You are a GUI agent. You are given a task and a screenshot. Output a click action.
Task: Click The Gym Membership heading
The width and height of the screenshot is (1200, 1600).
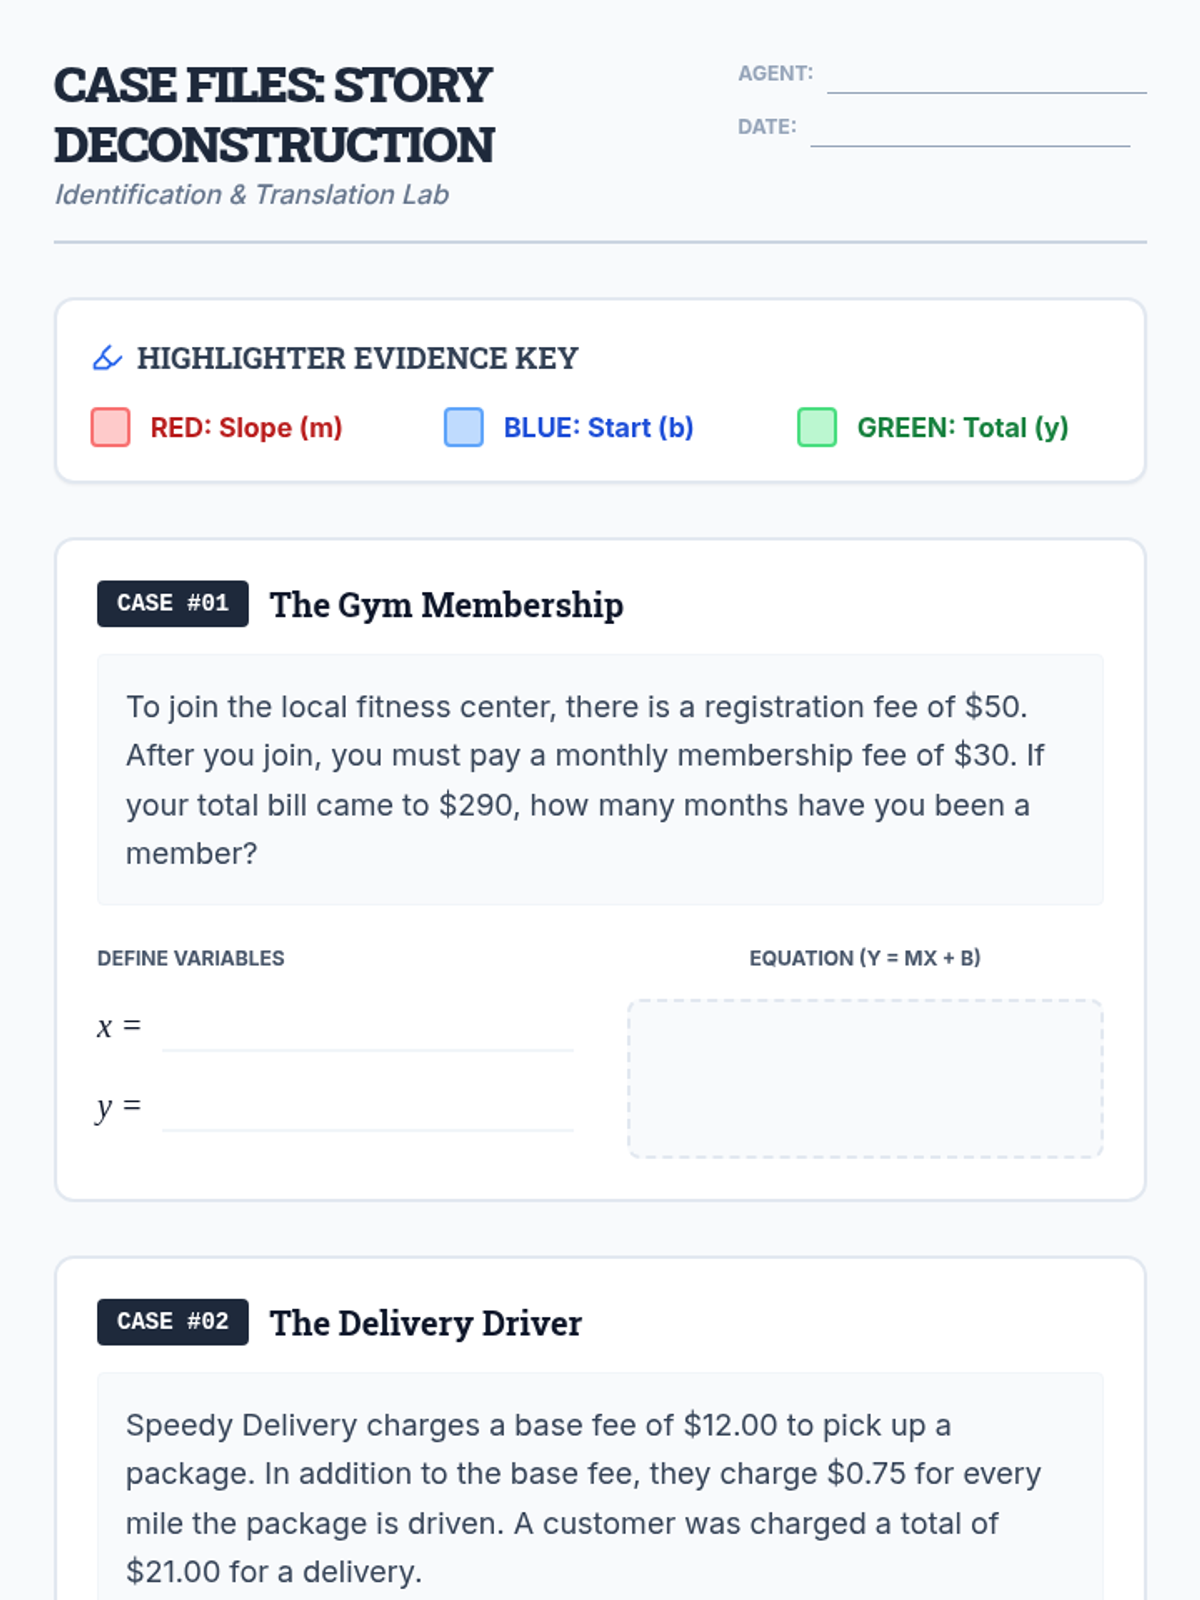click(x=447, y=605)
